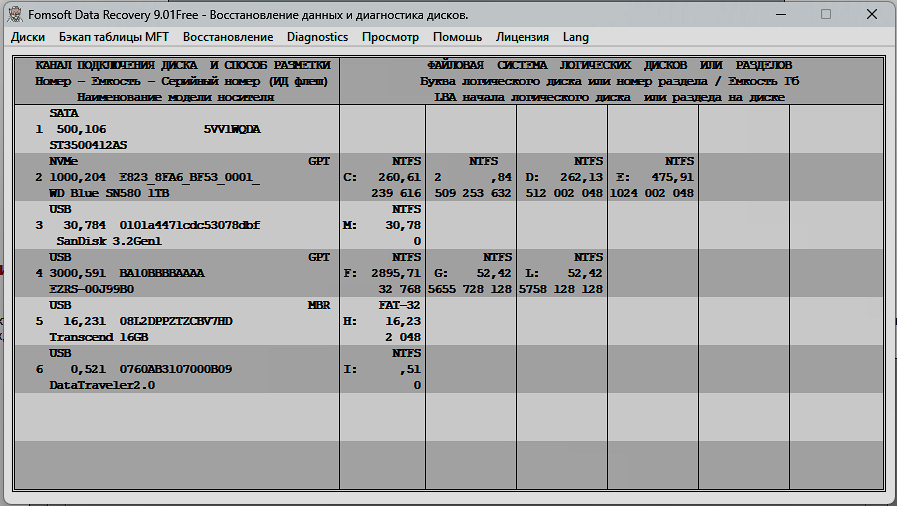Open the Бэкап таблицы MFT menu
Screen dimensions: 897x506
114,37
